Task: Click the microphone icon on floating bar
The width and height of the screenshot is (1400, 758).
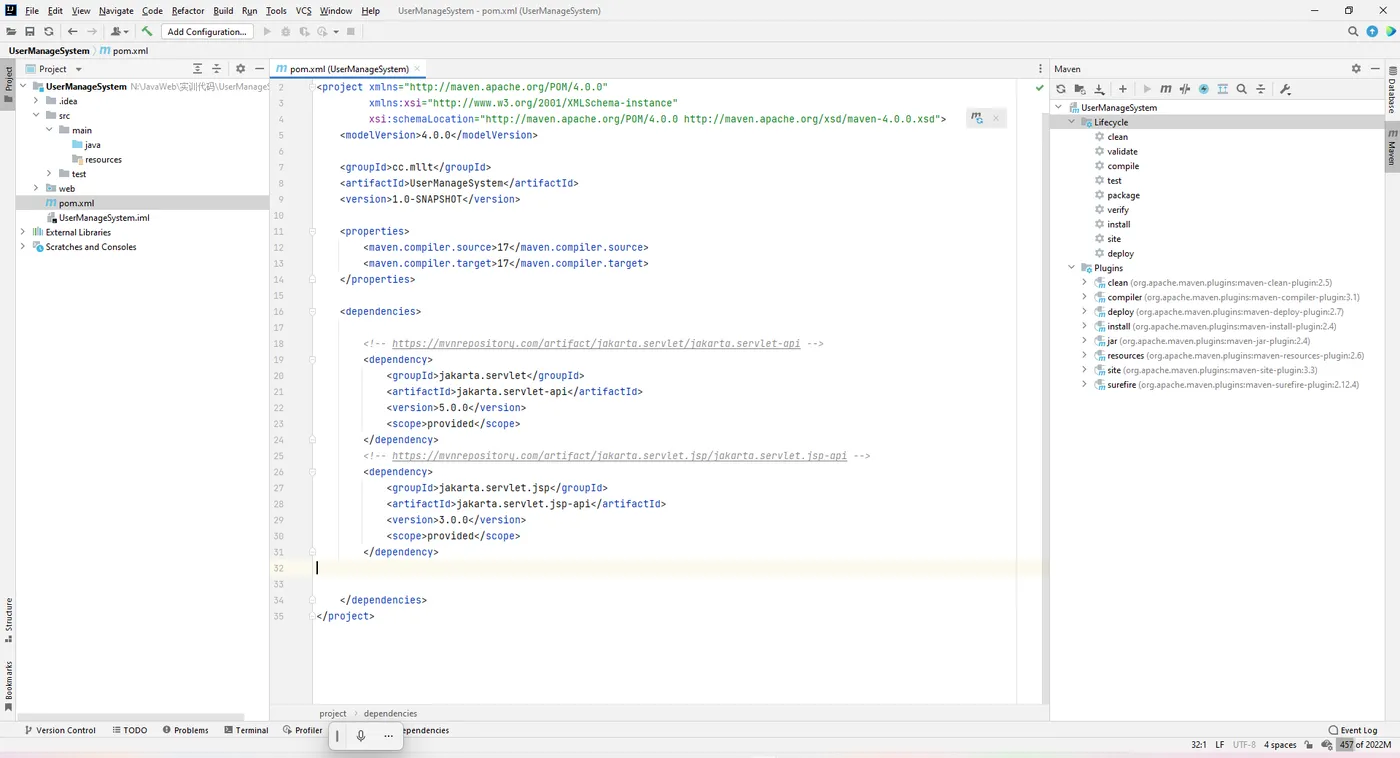Action: click(361, 736)
